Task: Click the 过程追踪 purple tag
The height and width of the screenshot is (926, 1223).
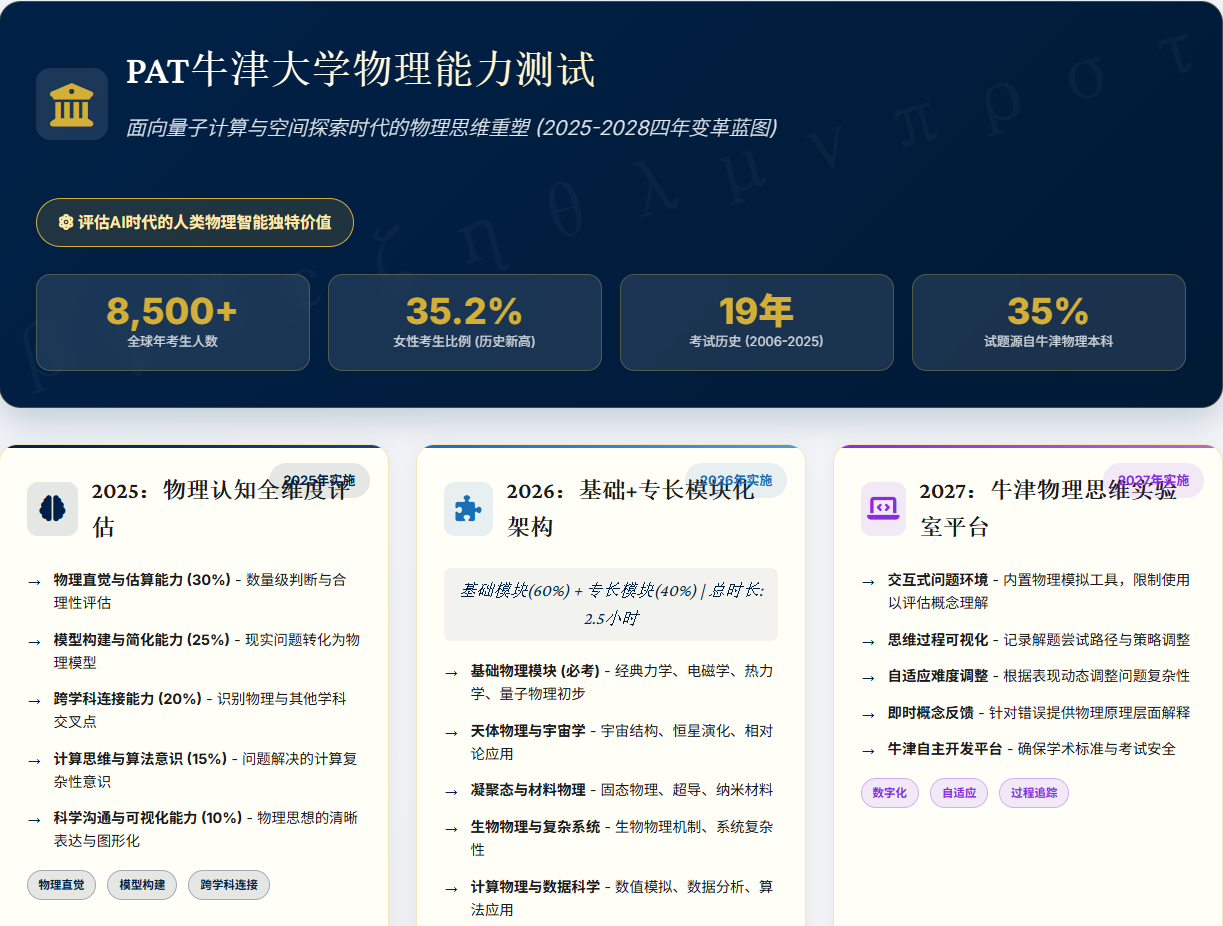Action: [x=1033, y=793]
